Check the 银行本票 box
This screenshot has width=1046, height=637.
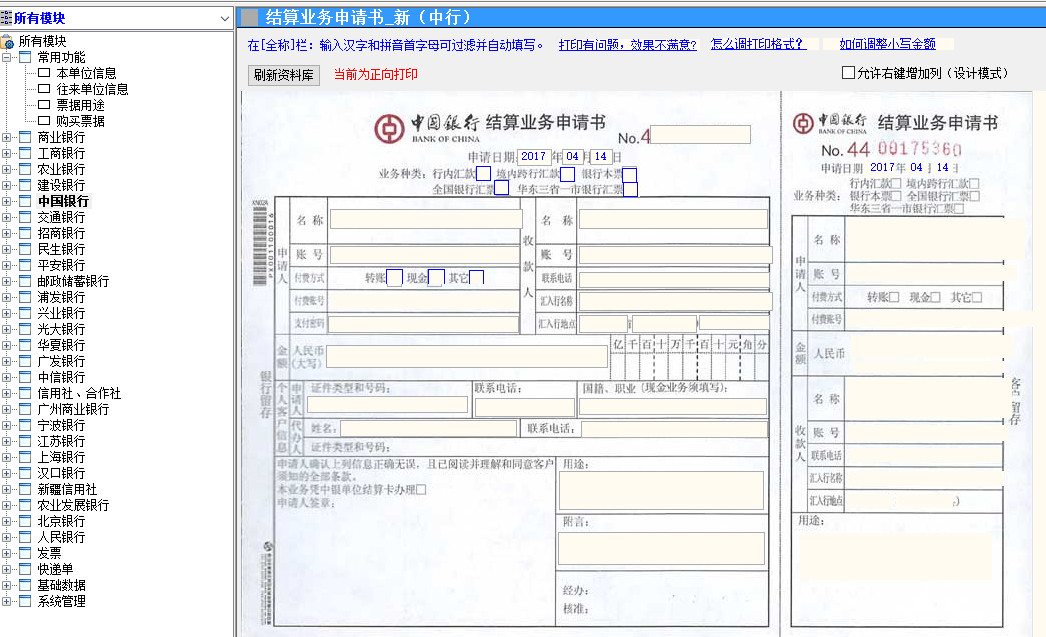(x=629, y=175)
